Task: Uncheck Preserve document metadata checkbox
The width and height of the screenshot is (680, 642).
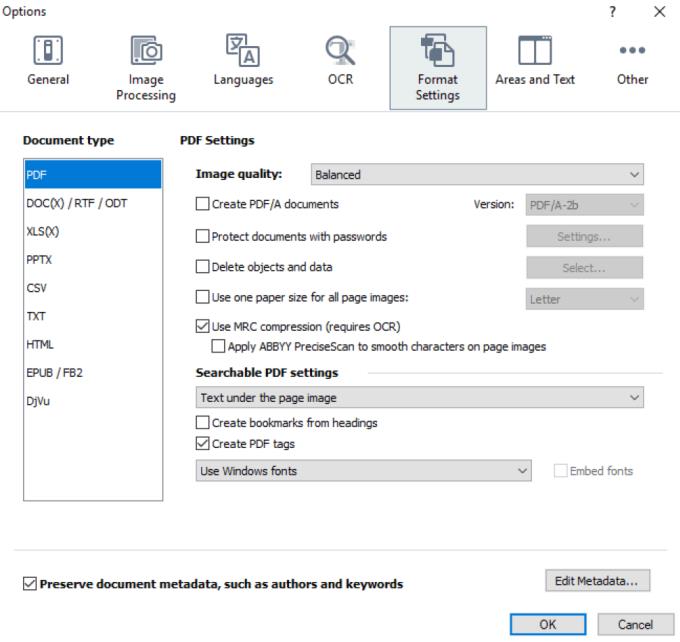Action: 28,584
